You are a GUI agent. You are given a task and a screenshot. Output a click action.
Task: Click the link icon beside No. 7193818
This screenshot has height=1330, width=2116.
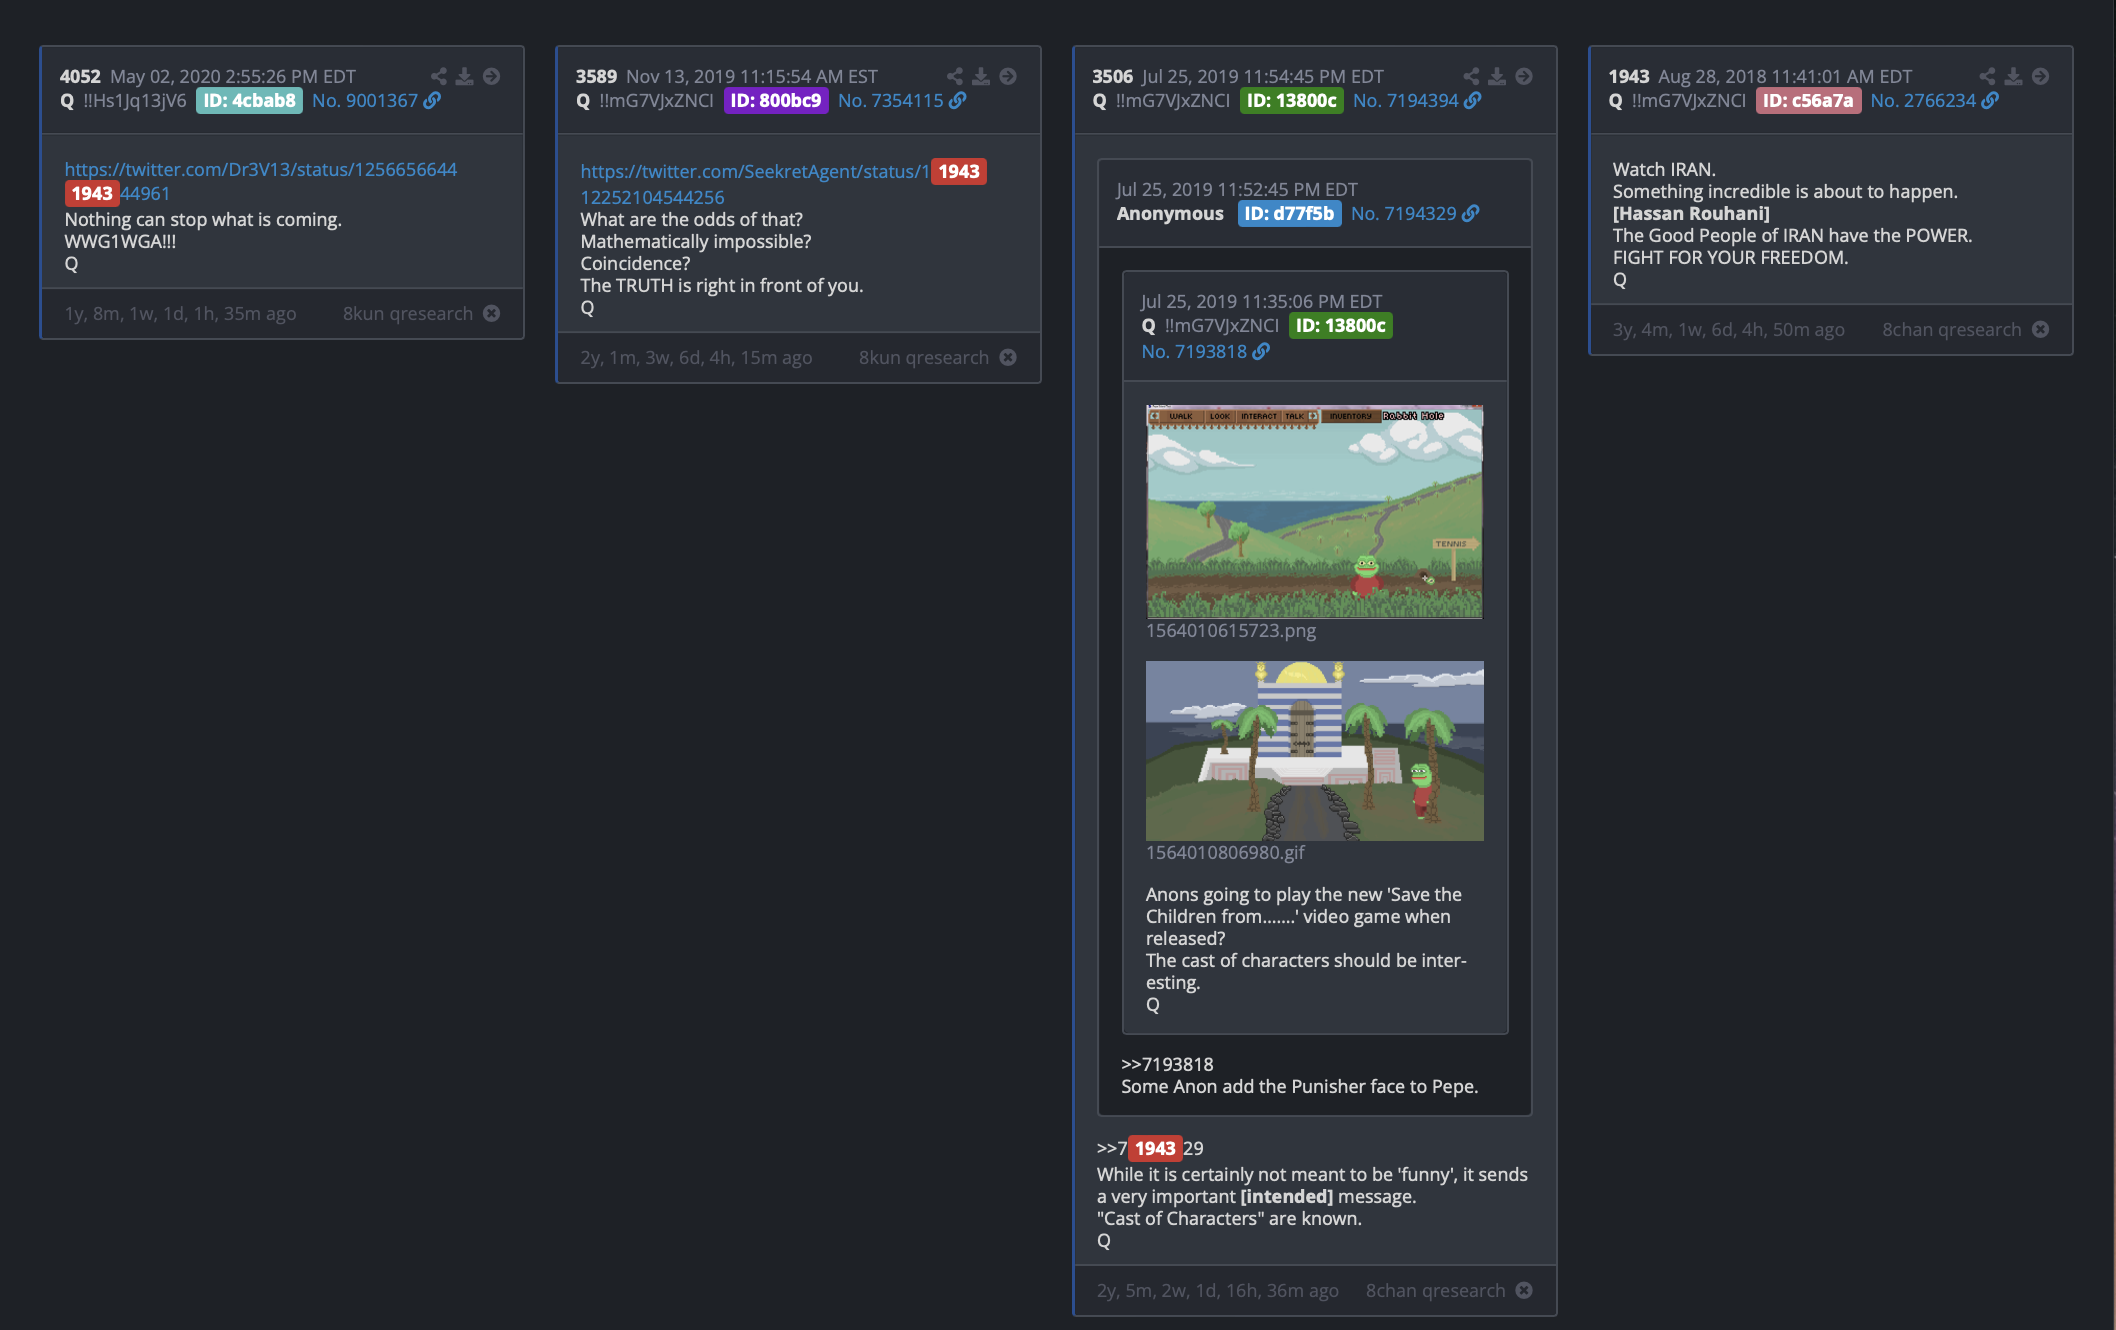pyautogui.click(x=1261, y=351)
